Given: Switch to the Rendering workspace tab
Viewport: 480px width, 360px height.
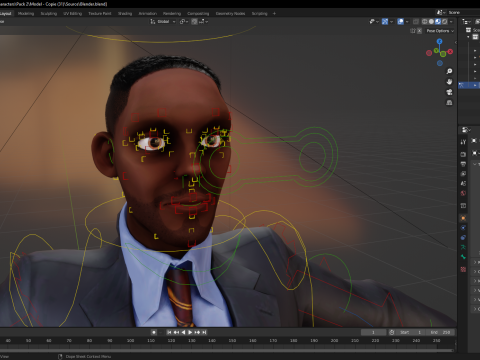Looking at the screenshot, I should click(x=172, y=13).
